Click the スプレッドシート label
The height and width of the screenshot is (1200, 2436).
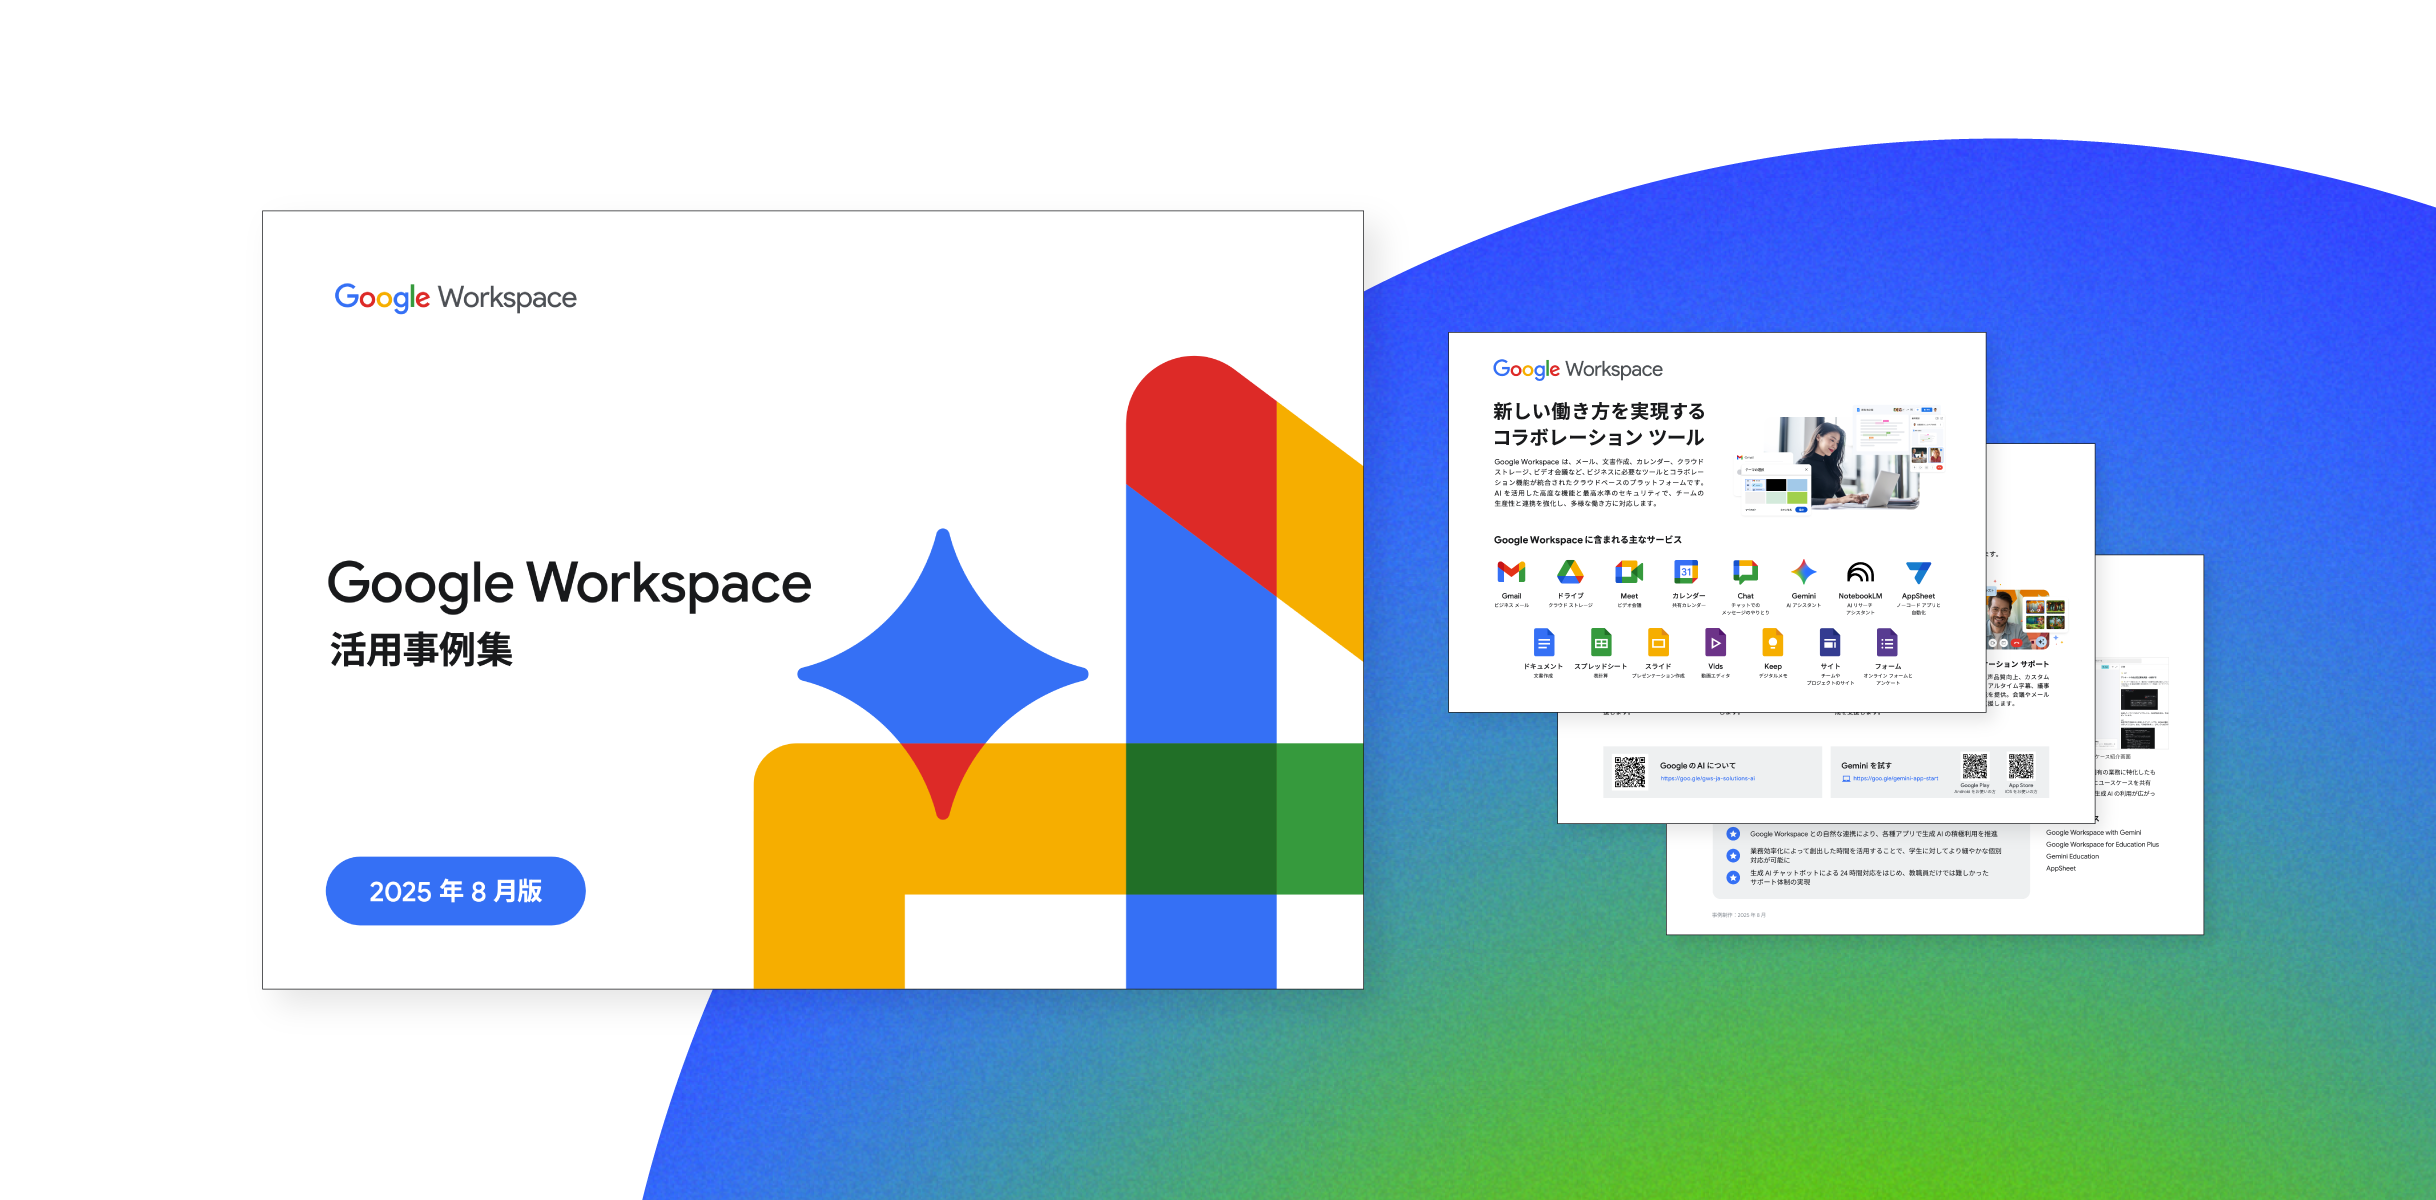coord(1601,666)
